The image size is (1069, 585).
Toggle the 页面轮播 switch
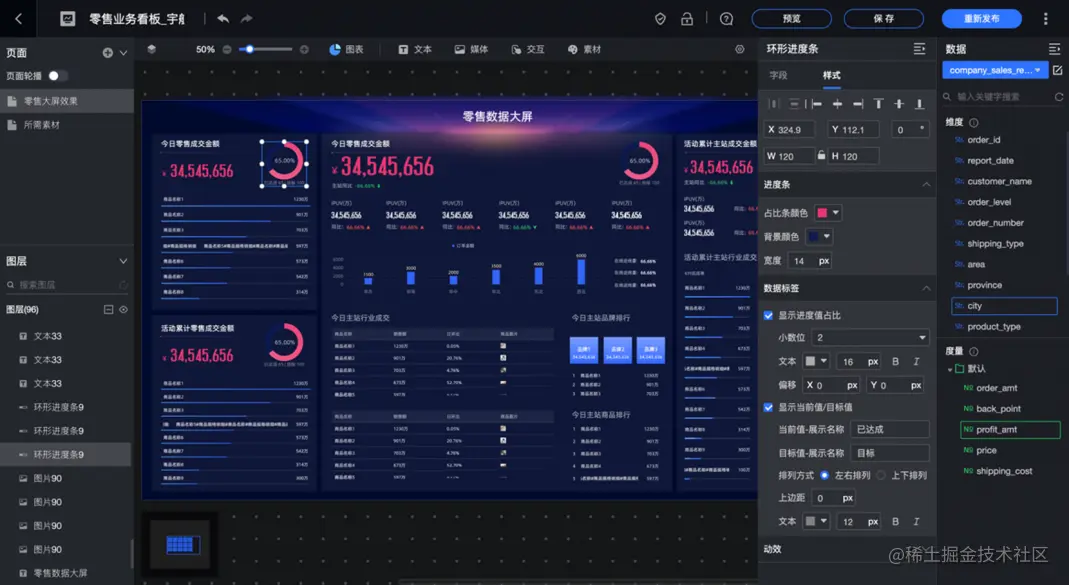click(58, 75)
